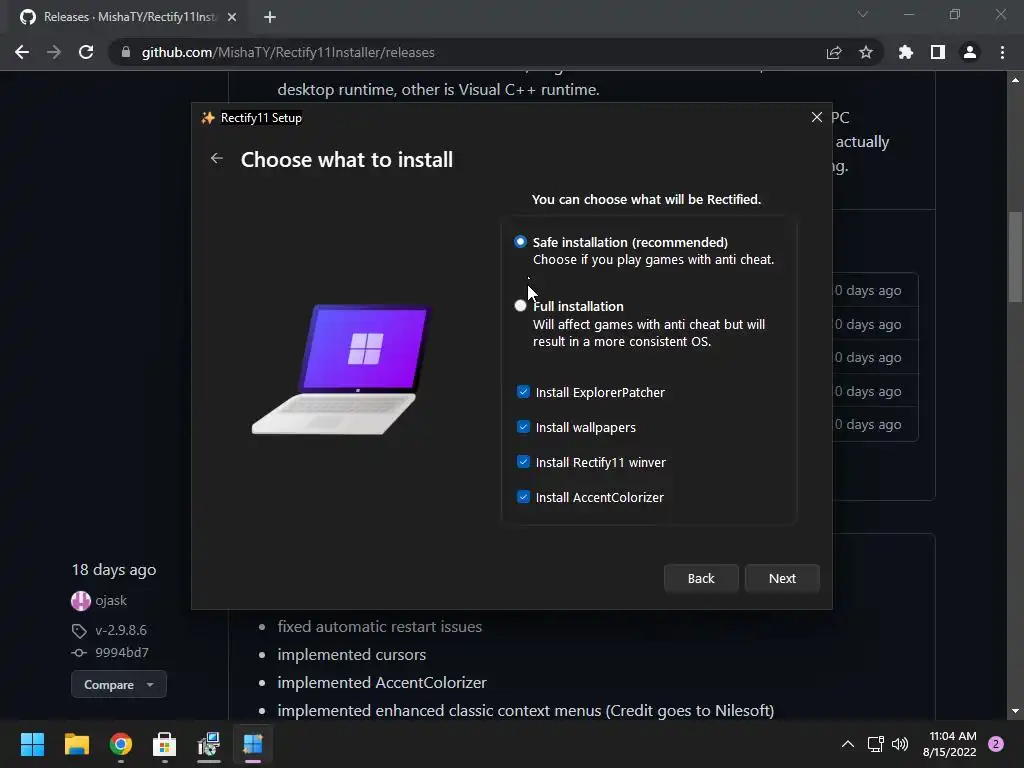Select the Releases MishaTY tab
Image resolution: width=1024 pixels, height=768 pixels.
coord(128,17)
